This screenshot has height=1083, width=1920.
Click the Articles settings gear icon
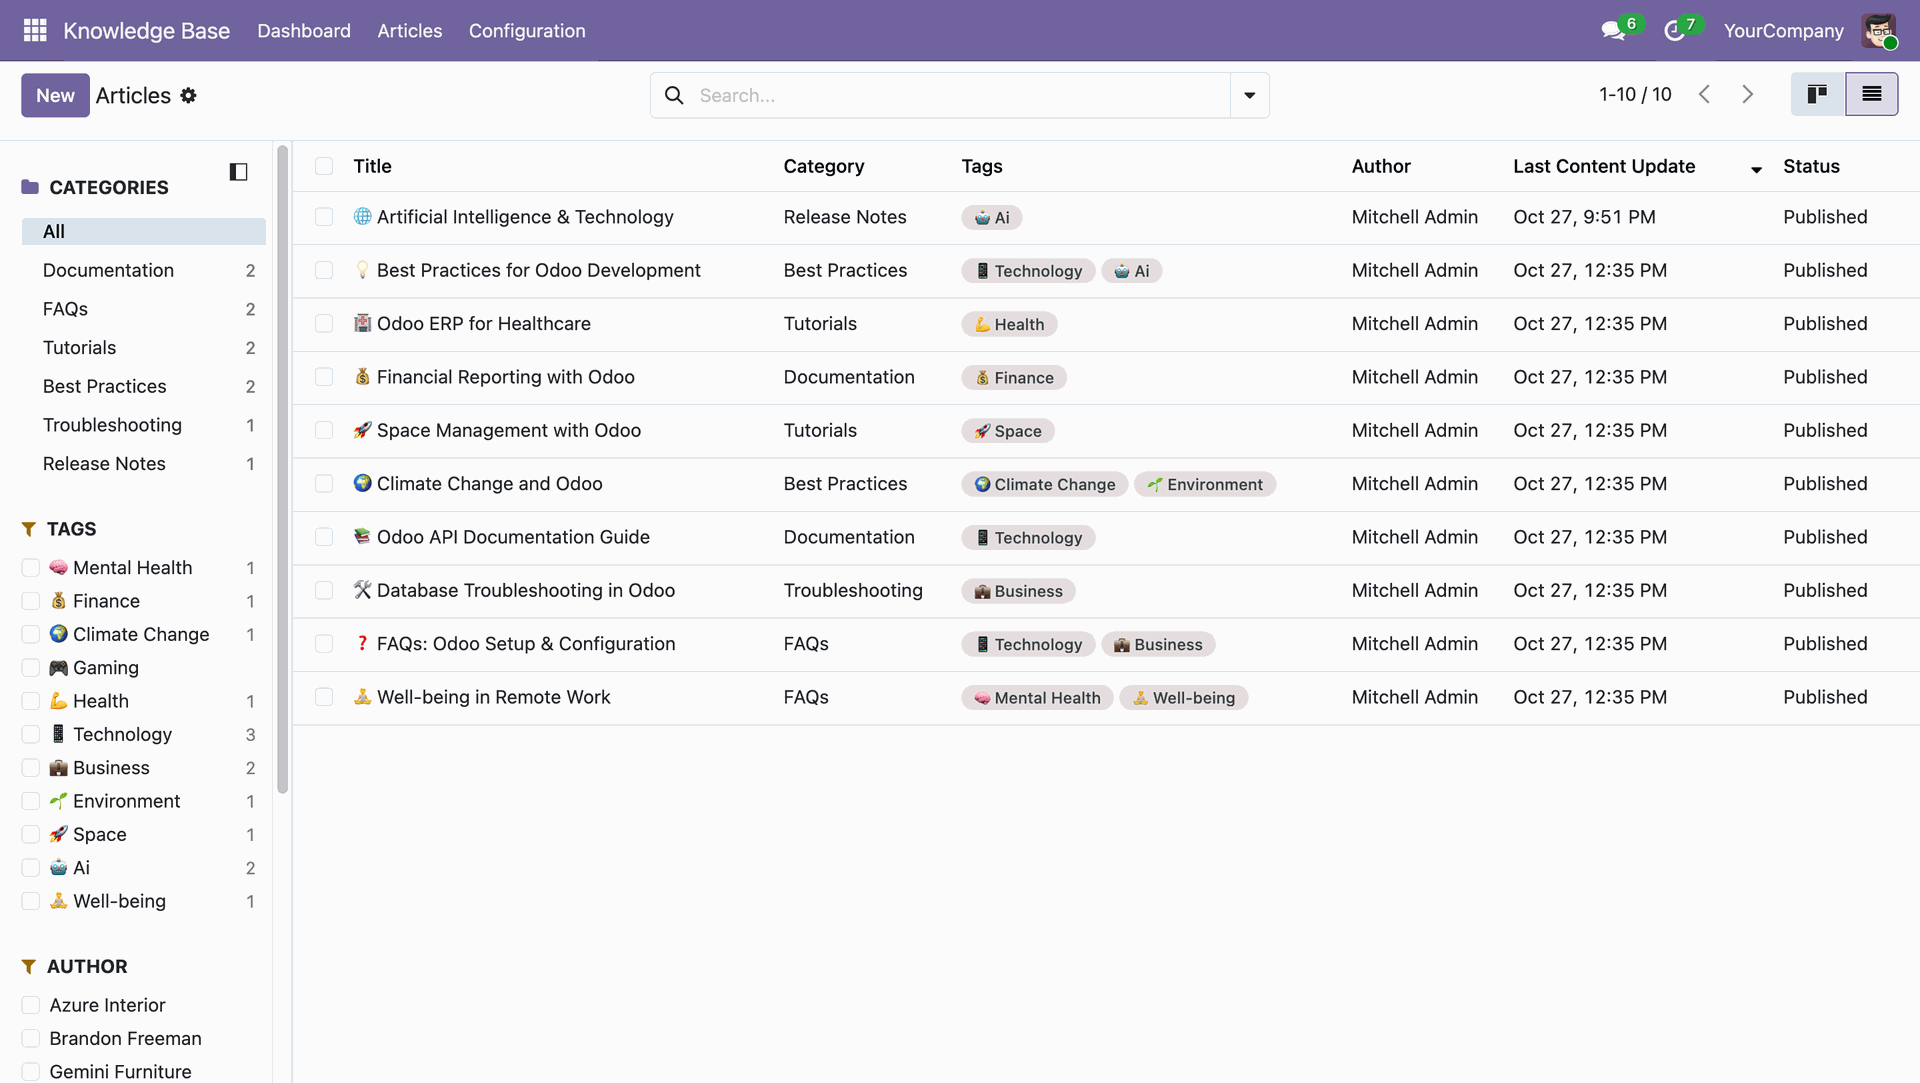point(189,95)
